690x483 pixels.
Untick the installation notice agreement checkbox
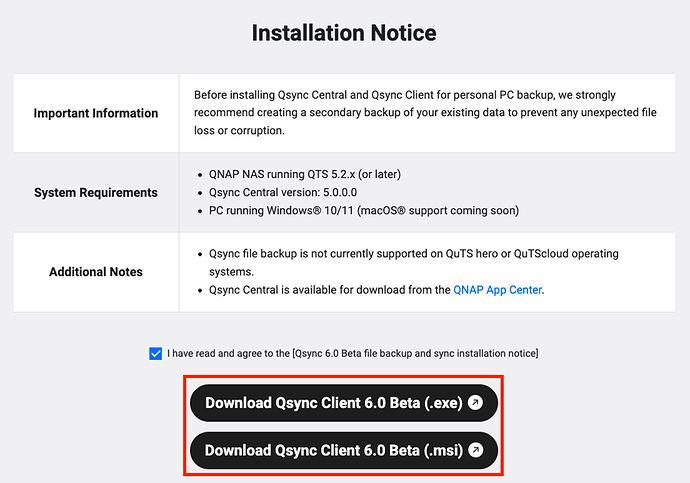tap(155, 353)
